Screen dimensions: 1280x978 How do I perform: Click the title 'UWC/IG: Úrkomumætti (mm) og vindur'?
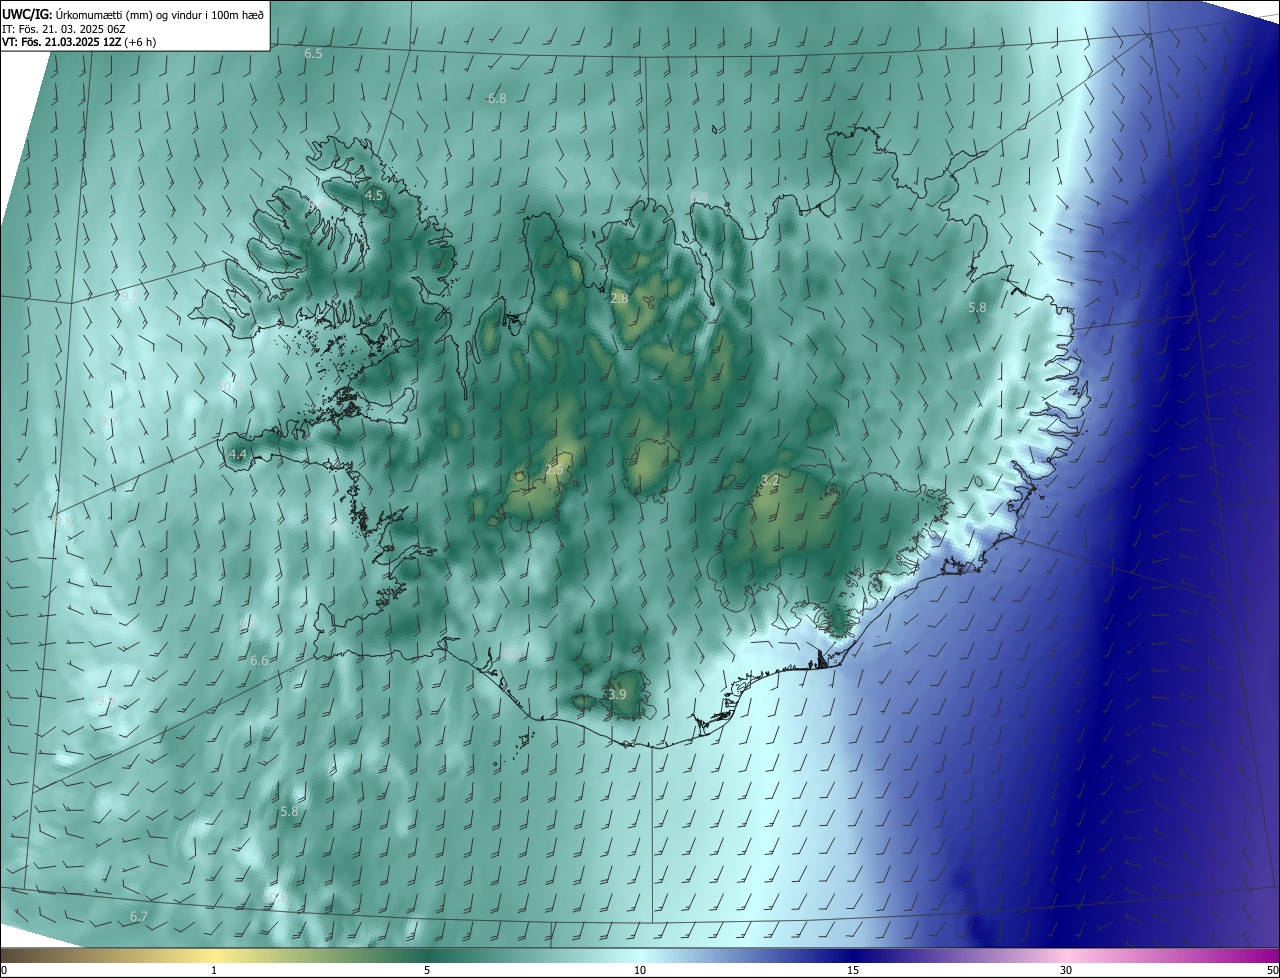click(x=134, y=14)
